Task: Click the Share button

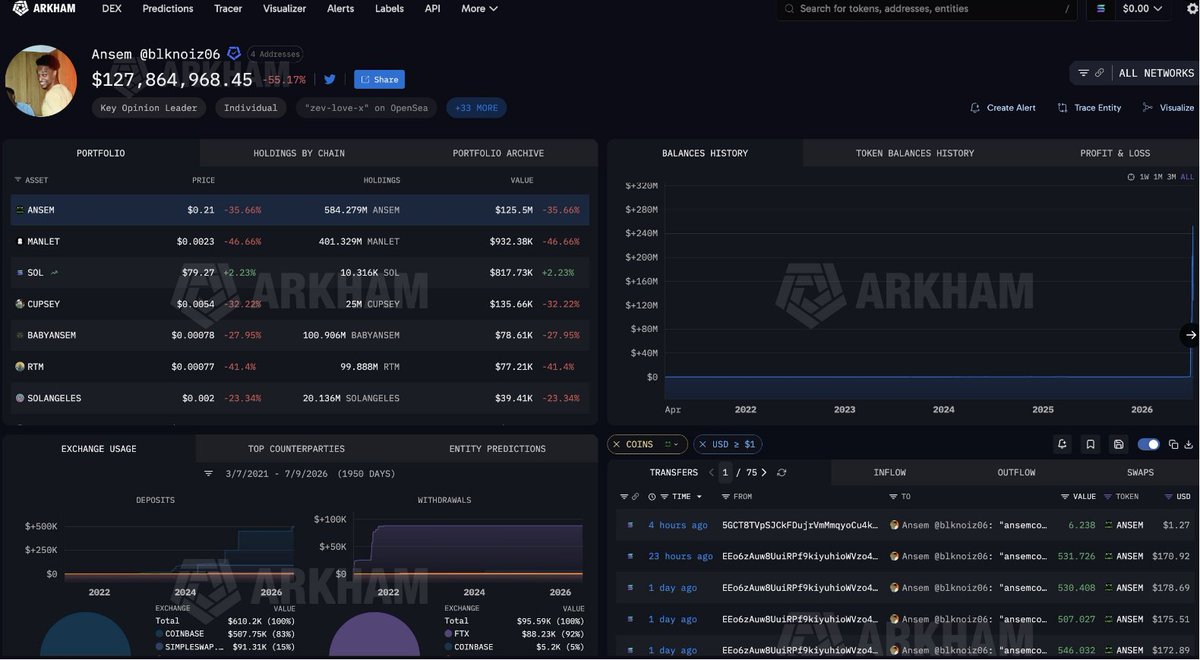Action: pyautogui.click(x=379, y=79)
